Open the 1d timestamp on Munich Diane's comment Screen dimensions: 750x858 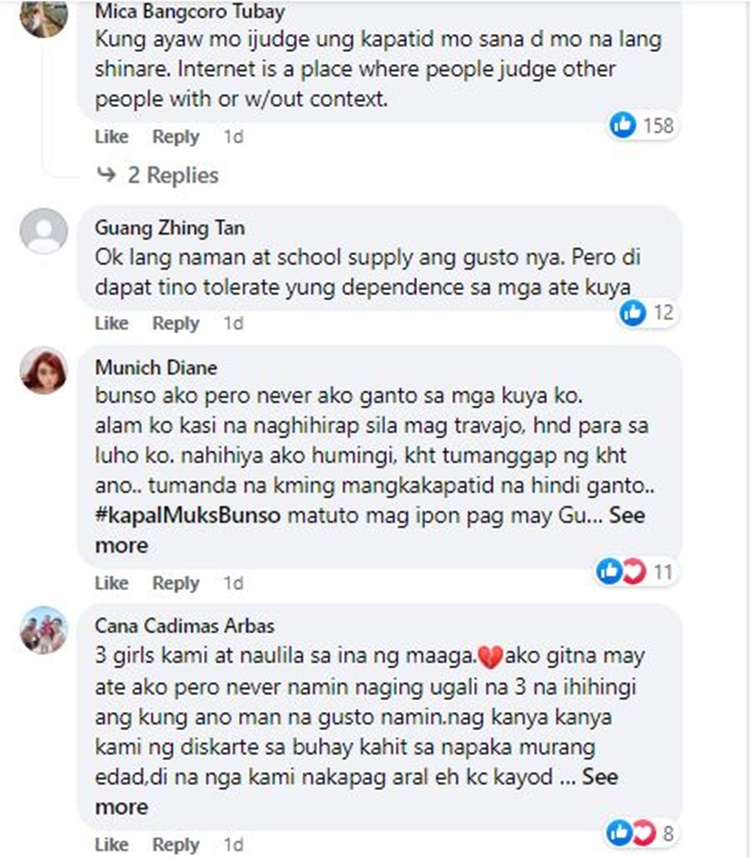pyautogui.click(x=234, y=583)
